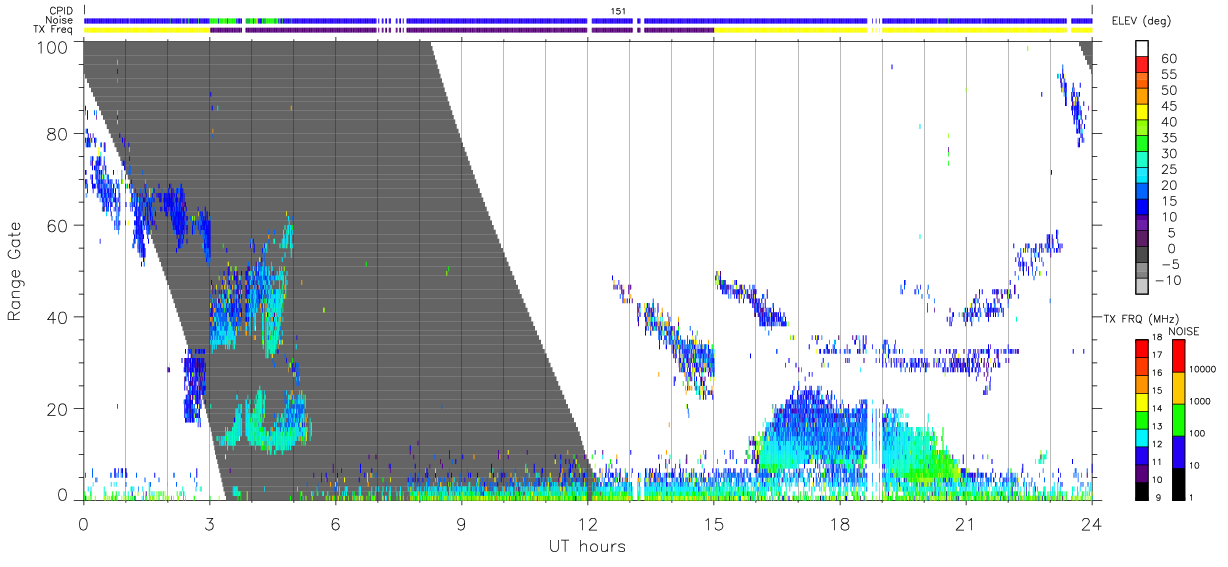Click the 10000 label on NOISE legend
The height and width of the screenshot is (567, 1228).
1204,369
